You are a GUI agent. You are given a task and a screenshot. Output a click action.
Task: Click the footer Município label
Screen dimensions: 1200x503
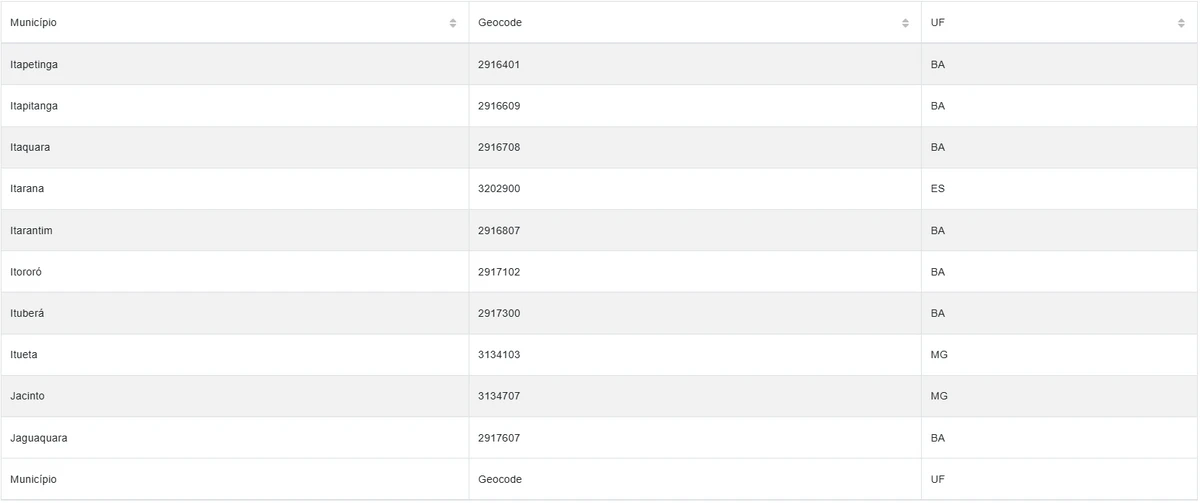(x=33, y=480)
